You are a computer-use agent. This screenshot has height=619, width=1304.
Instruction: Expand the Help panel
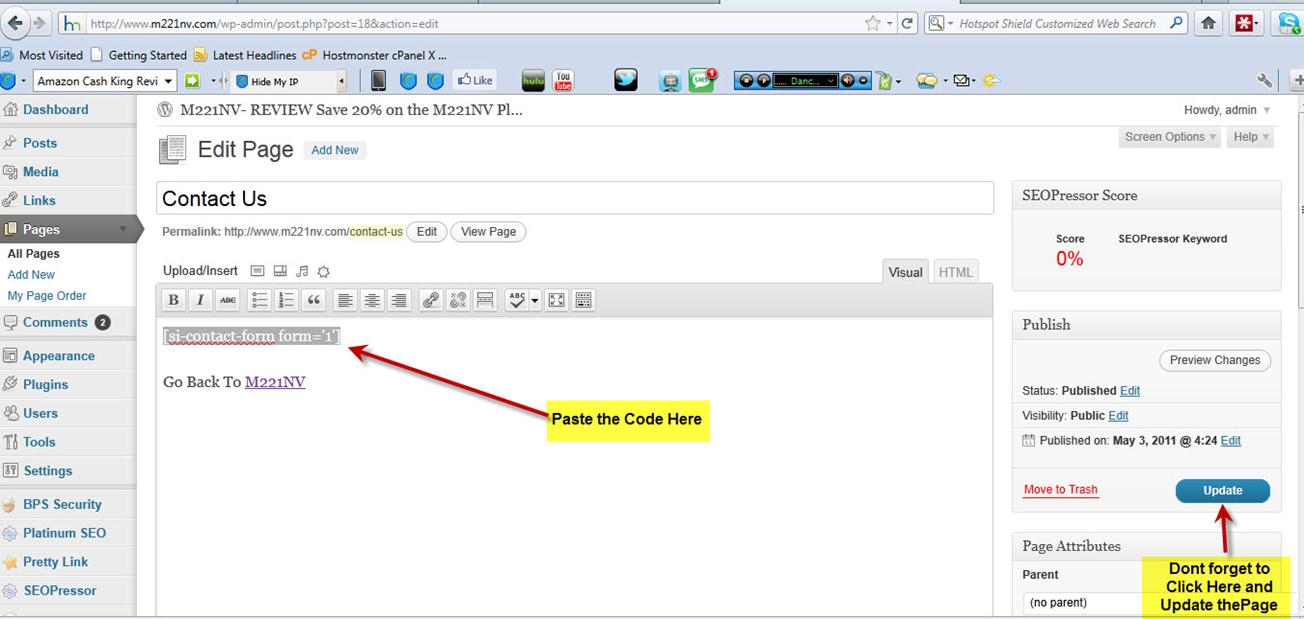1251,137
